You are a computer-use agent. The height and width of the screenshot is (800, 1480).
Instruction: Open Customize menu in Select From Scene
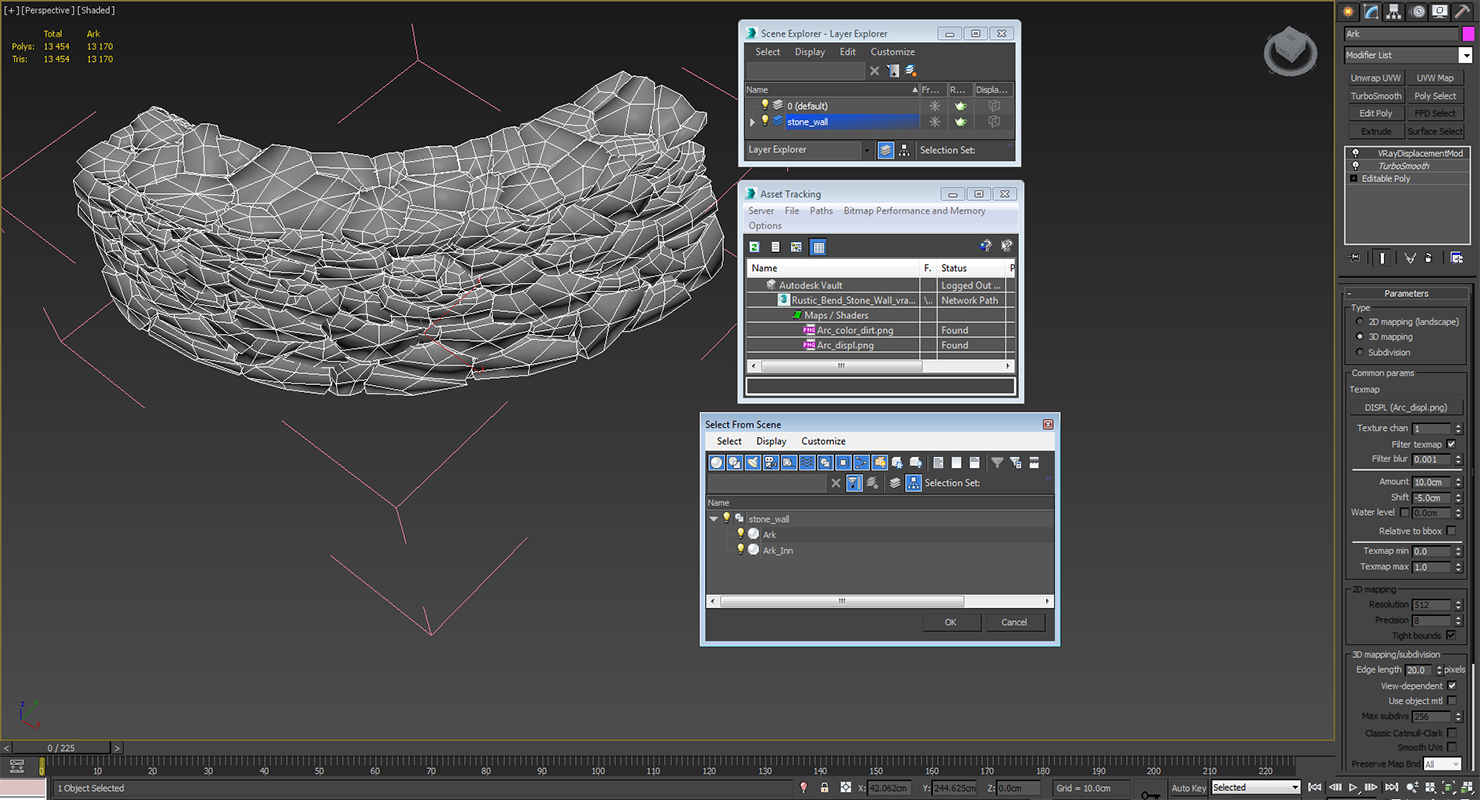(823, 441)
